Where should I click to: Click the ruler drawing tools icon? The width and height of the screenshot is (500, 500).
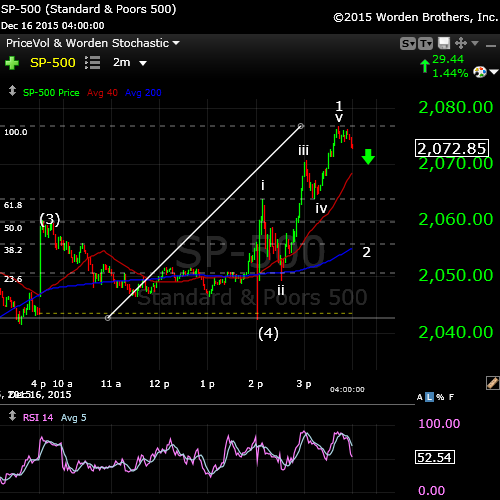coord(493,383)
